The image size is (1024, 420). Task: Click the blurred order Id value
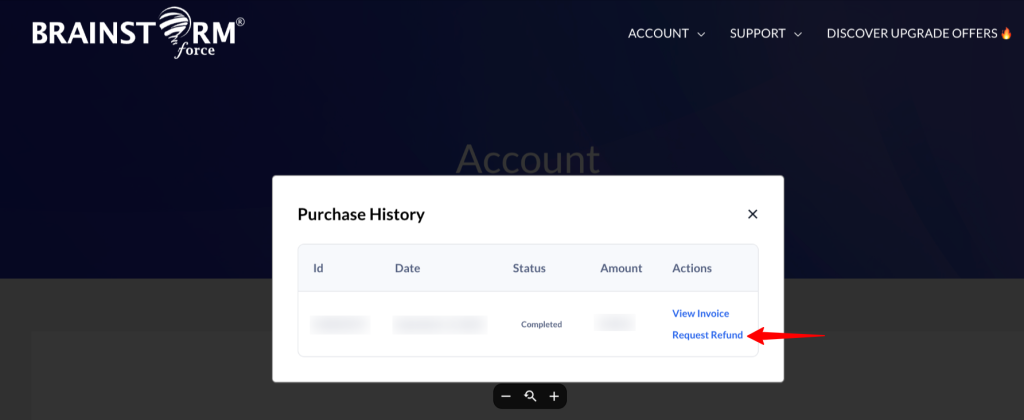339,324
